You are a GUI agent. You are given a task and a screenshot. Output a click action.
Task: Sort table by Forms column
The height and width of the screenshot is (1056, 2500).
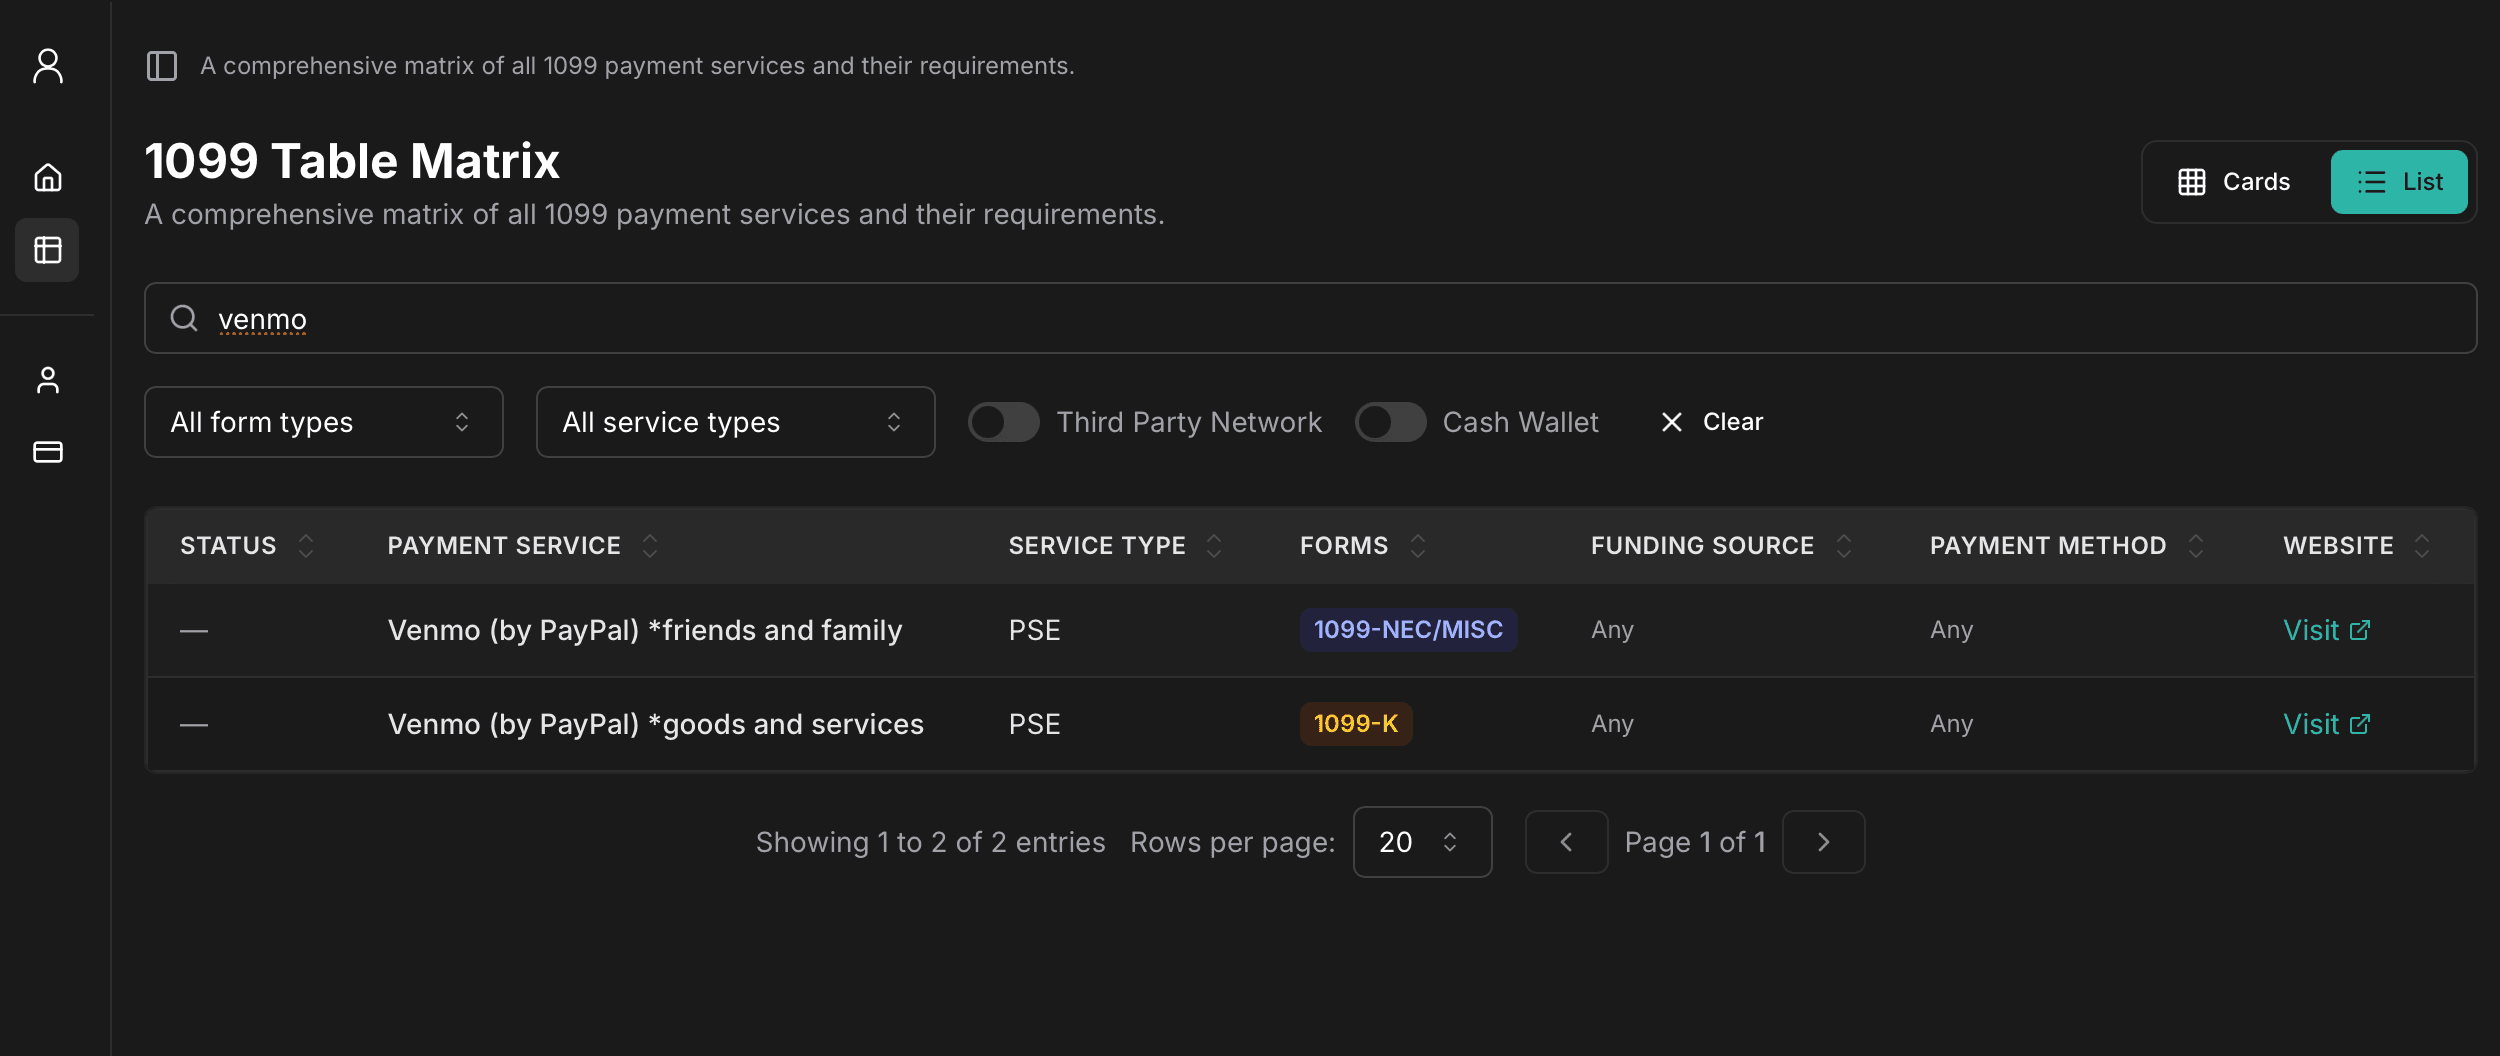tap(1417, 546)
